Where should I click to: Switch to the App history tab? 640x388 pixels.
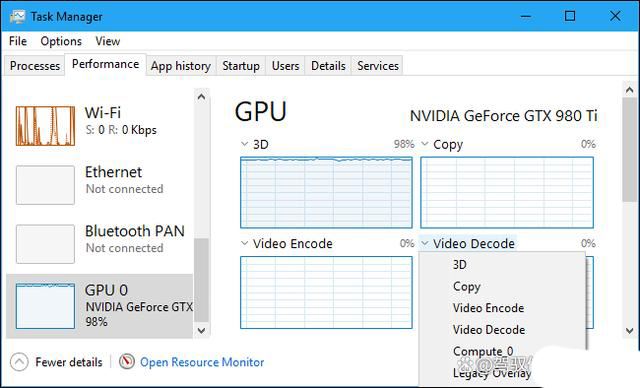[181, 66]
